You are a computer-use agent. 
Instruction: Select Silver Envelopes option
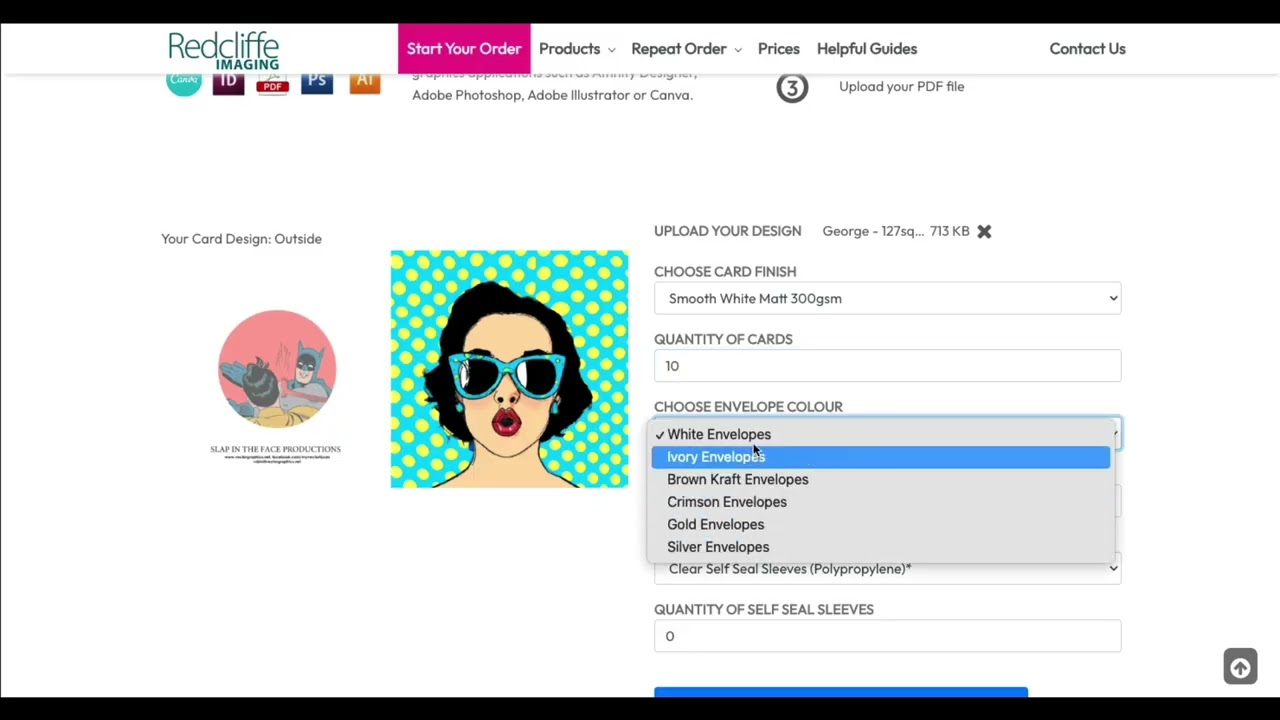point(881,547)
